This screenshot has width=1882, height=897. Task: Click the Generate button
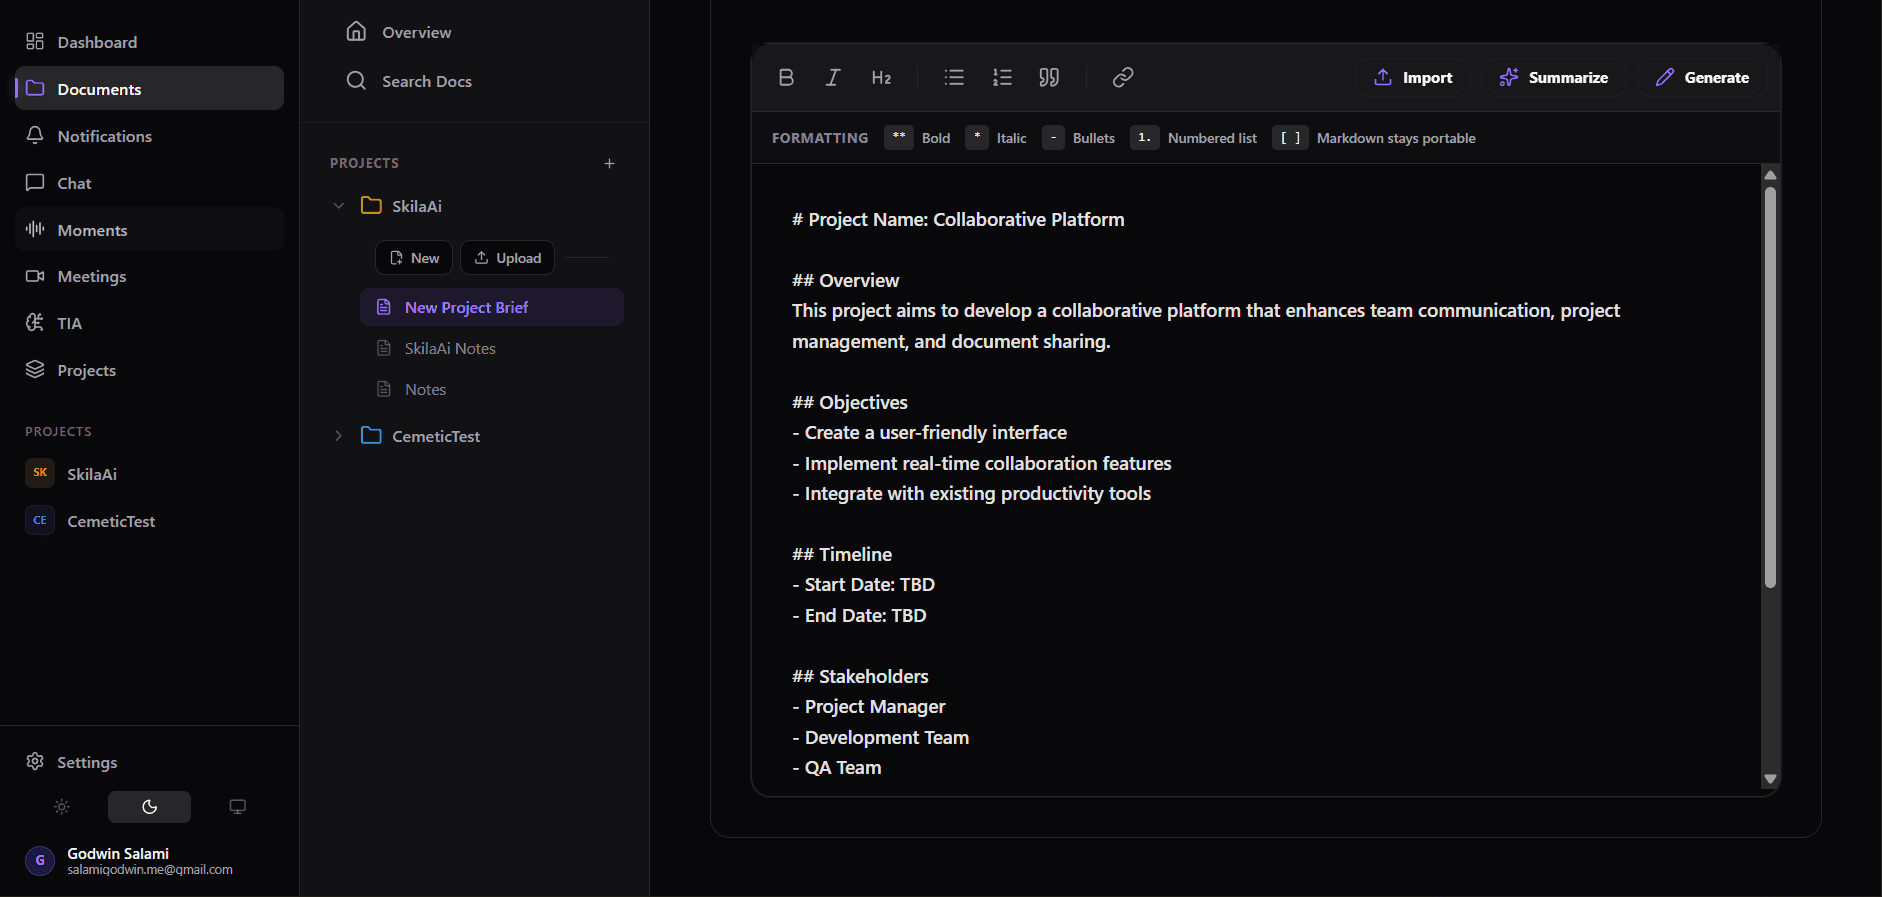pos(1702,78)
